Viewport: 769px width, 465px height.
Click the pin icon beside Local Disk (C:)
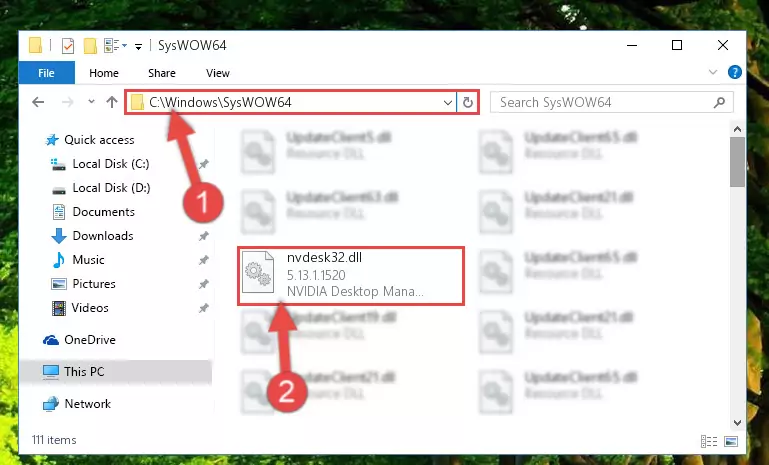click(x=204, y=164)
